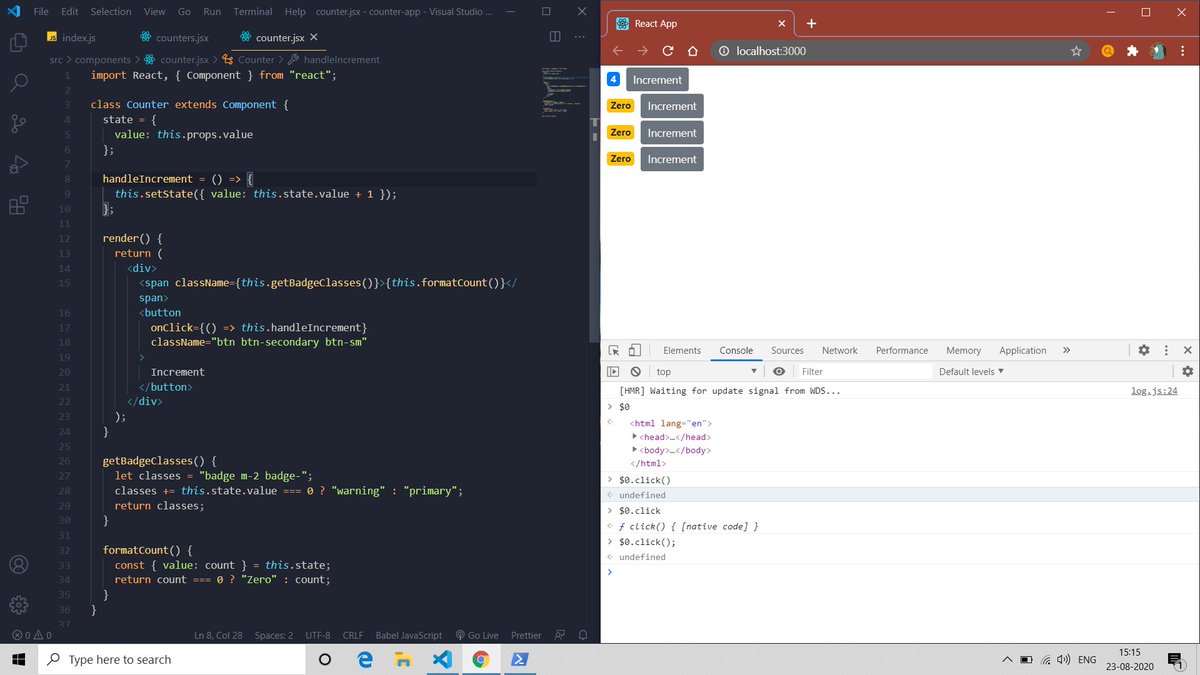Screen dimensions: 1200x675
Task: Toggle the console sidebar
Action: (615, 371)
